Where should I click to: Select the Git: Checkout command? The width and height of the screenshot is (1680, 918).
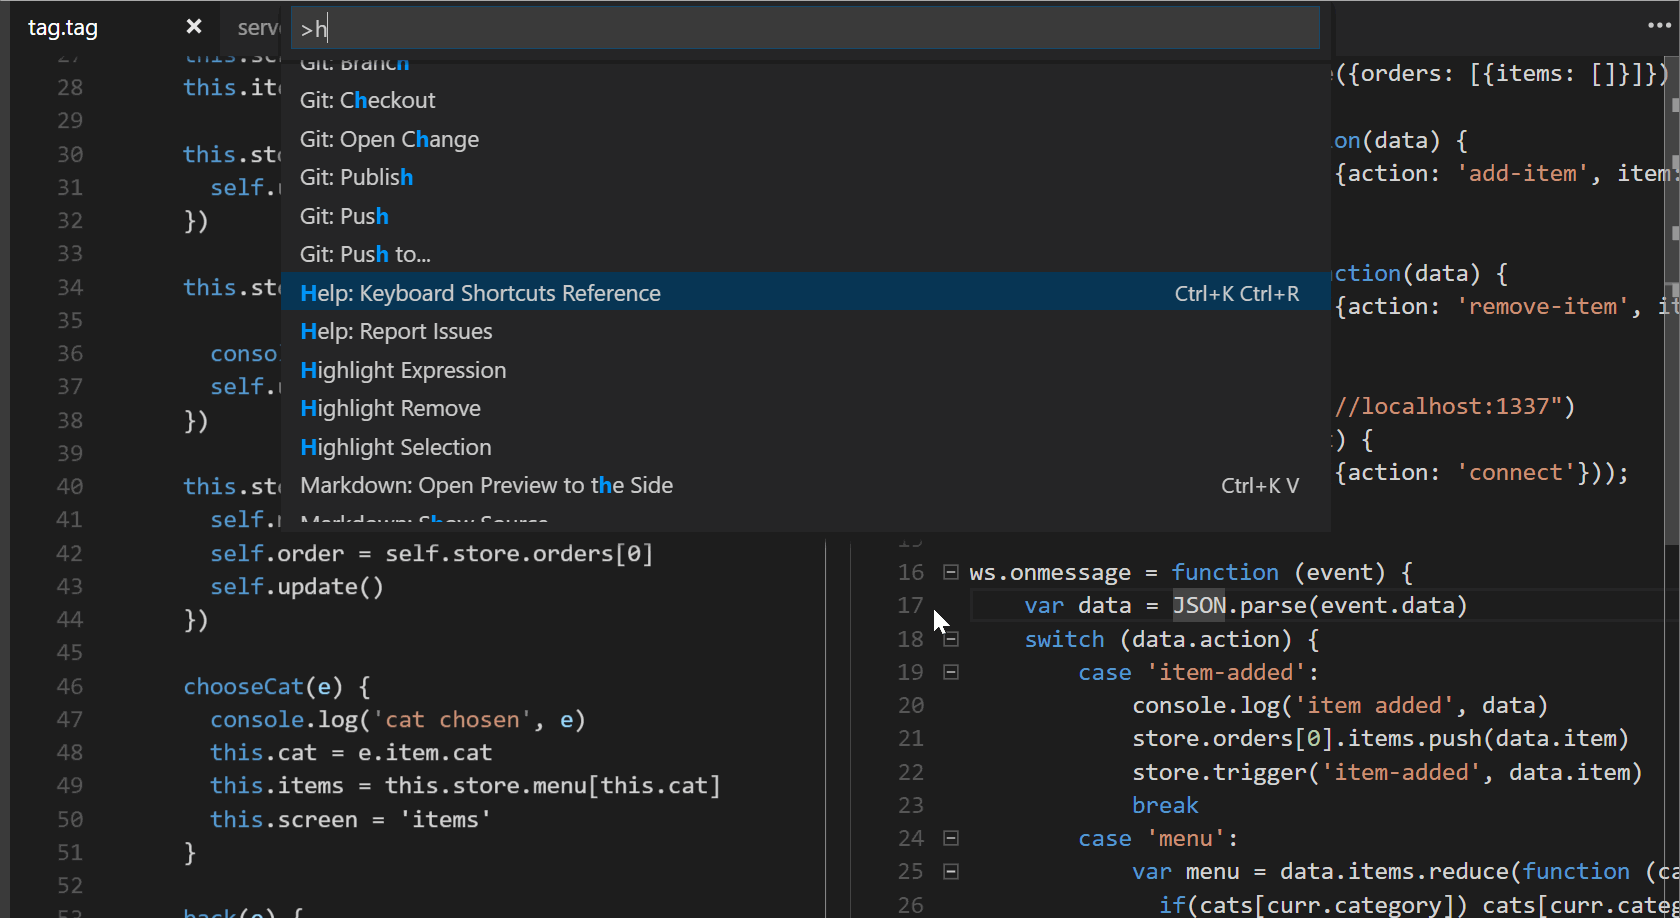coord(368,100)
